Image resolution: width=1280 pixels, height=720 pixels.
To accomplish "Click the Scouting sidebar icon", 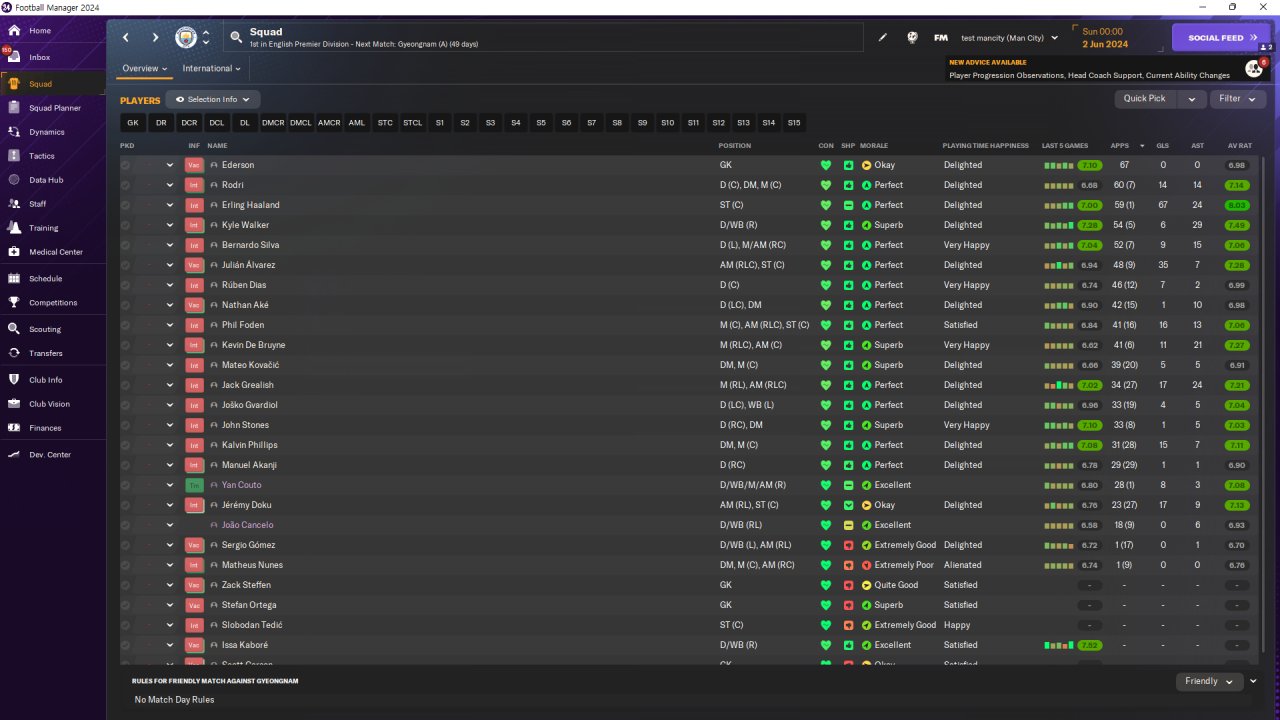I will point(14,329).
